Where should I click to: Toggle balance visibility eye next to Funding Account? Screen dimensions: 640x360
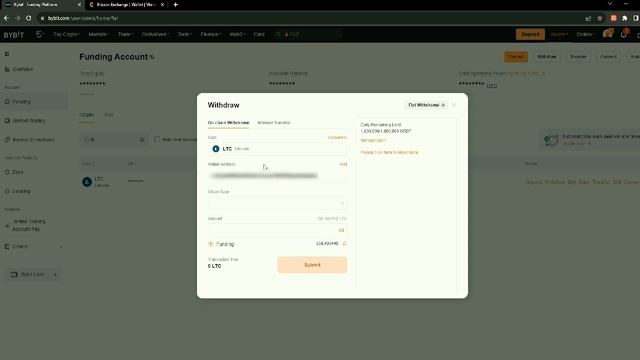pyautogui.click(x=152, y=57)
